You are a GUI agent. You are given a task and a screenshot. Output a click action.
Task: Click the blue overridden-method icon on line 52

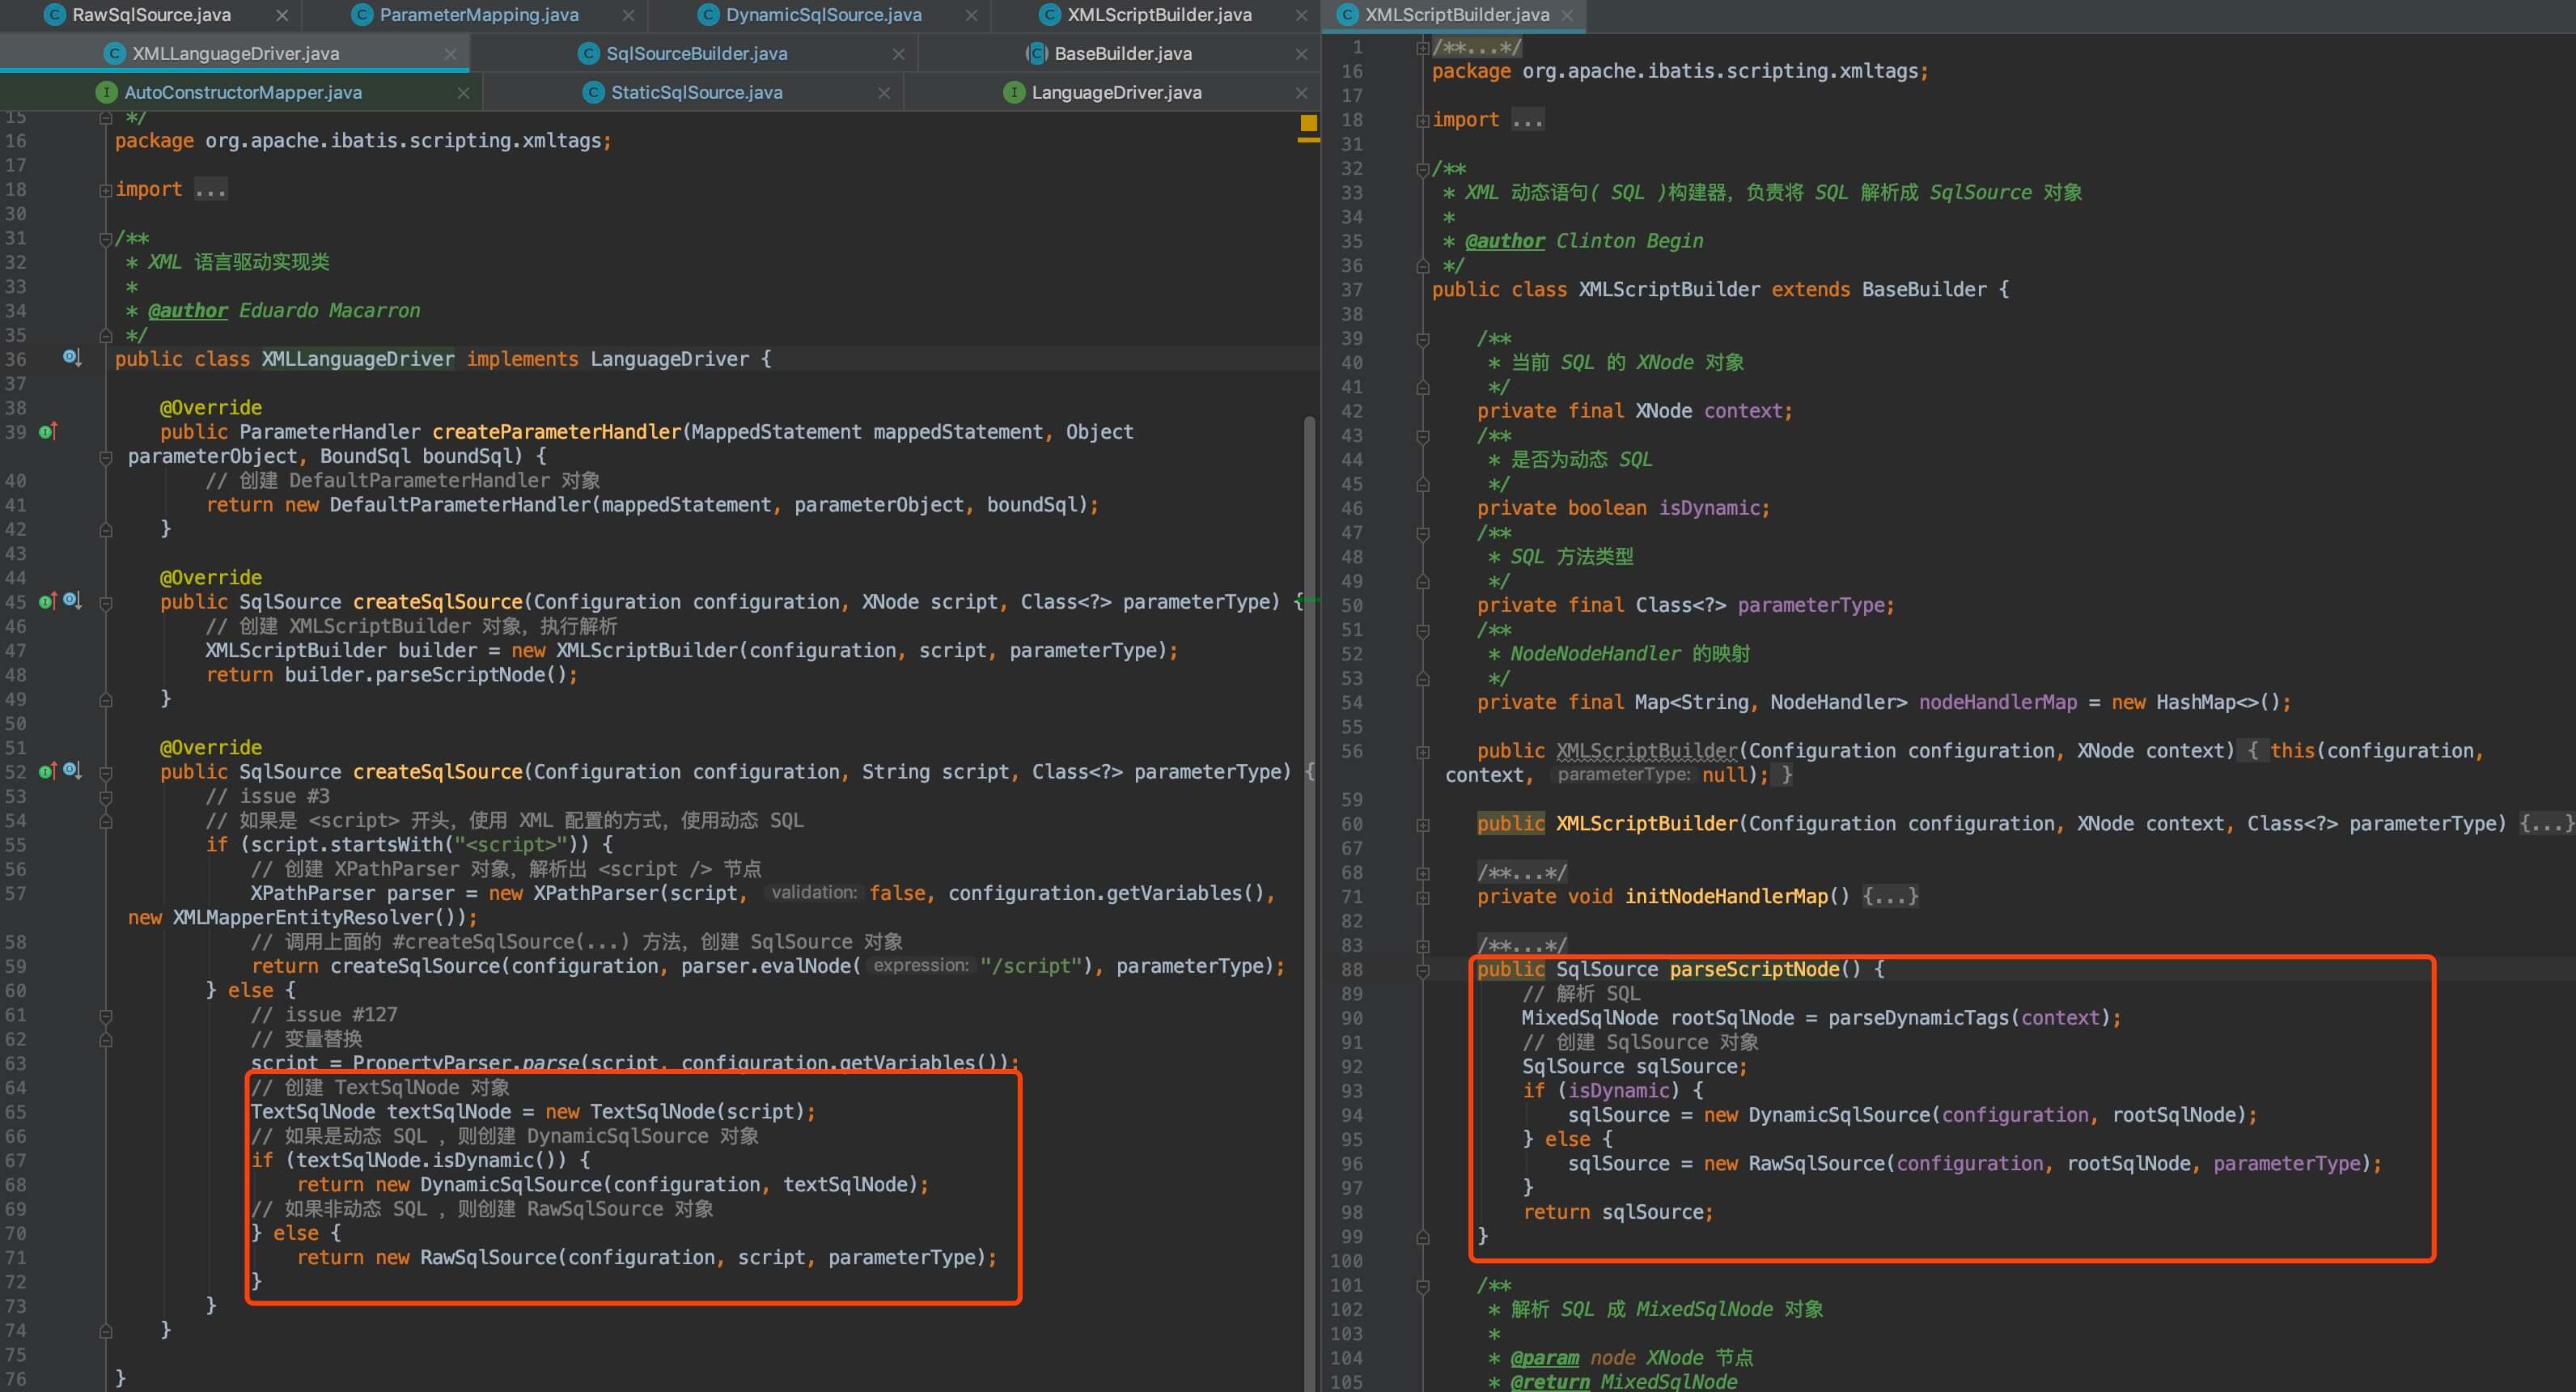72,770
